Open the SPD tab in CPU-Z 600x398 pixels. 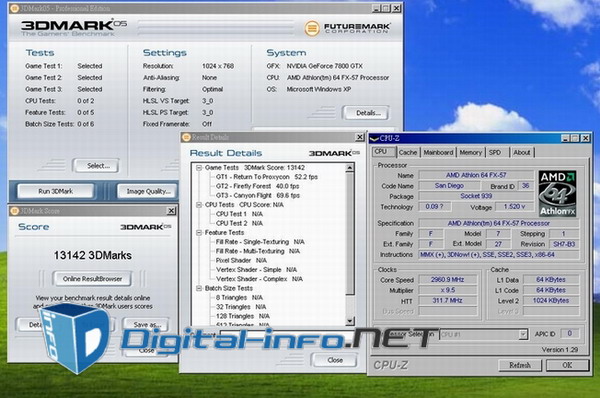pos(495,152)
